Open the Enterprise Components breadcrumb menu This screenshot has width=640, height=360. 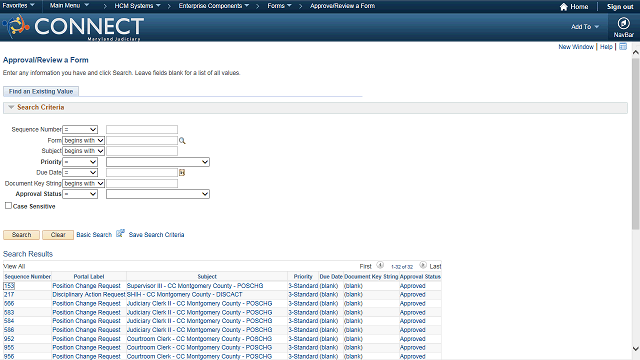coord(213,6)
